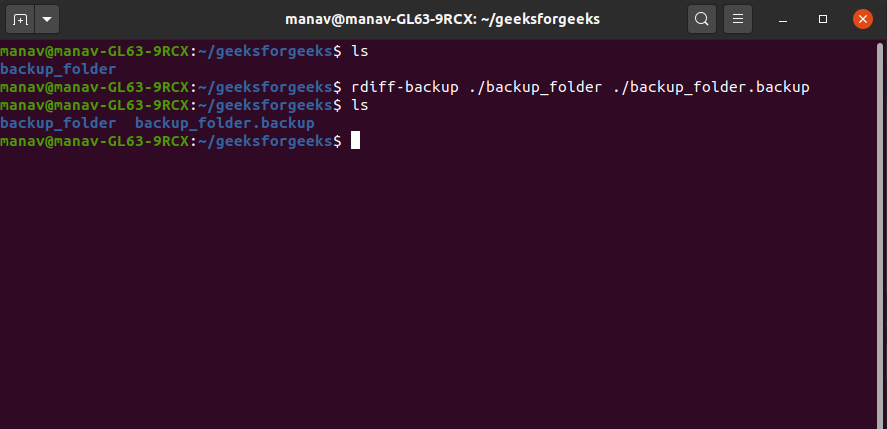Open a new terminal tab
This screenshot has height=429, width=887.
(21, 19)
